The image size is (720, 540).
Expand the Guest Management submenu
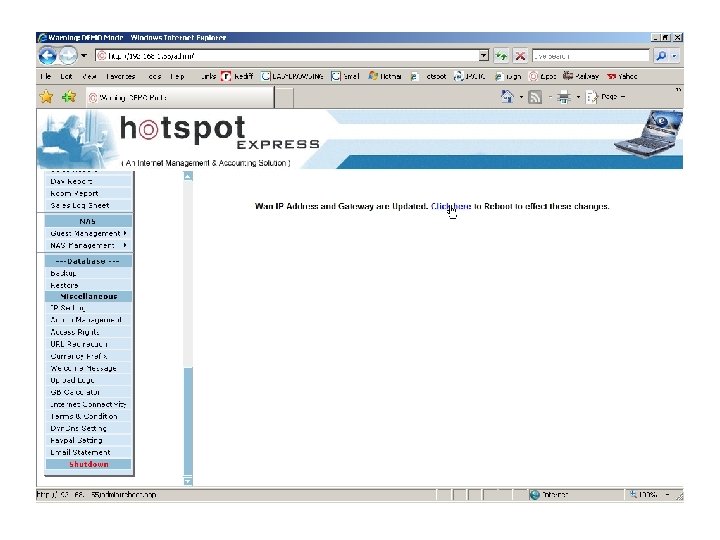89,233
